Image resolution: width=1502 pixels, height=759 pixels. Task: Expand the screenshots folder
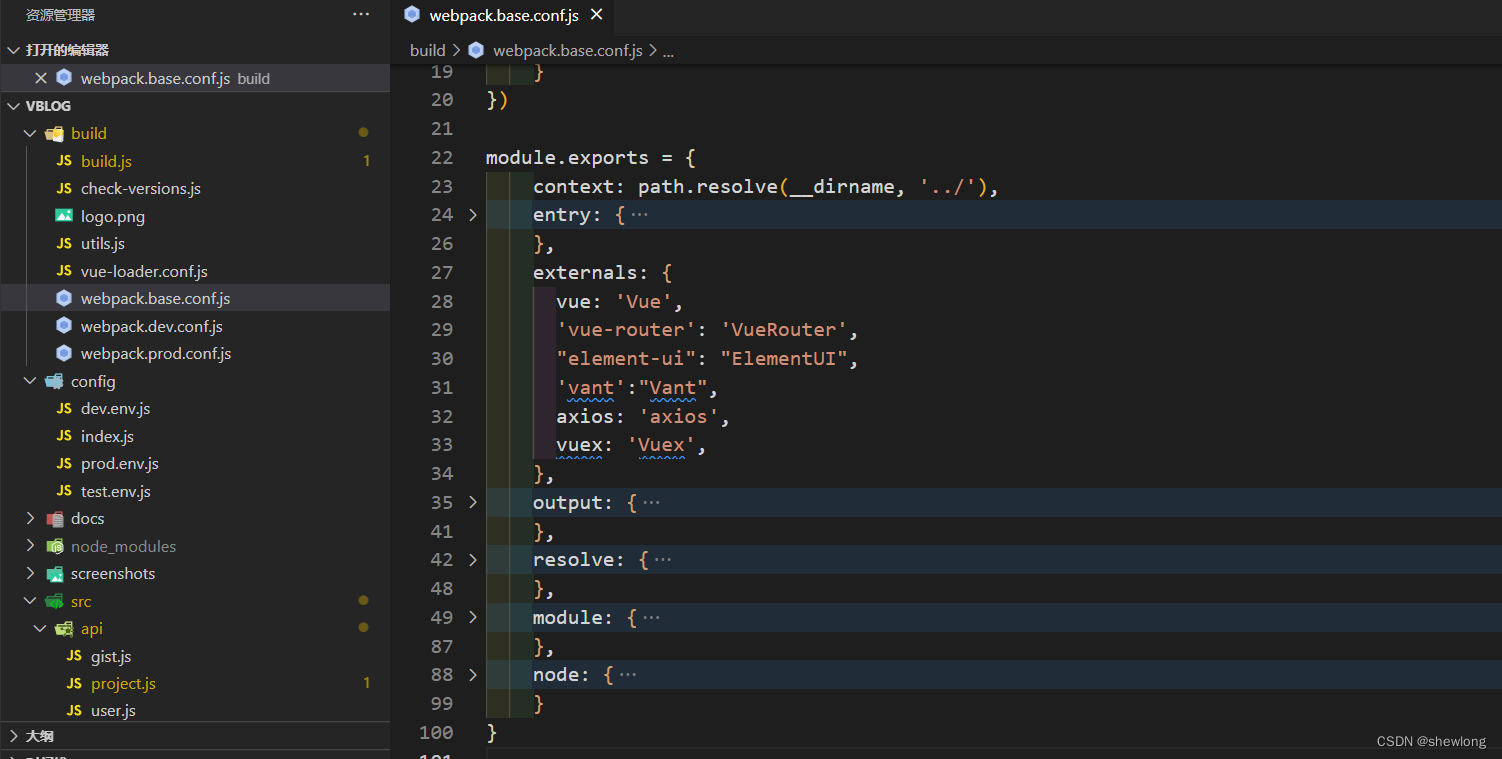pos(31,573)
